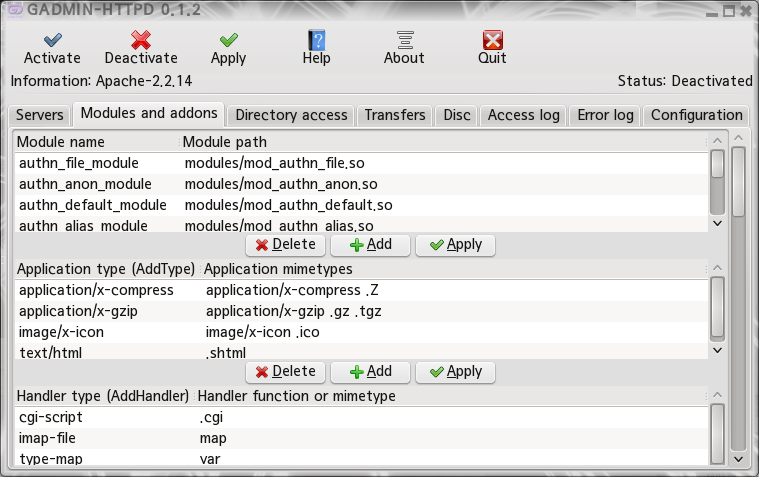View the Access log tab
The width and height of the screenshot is (759, 477).
[x=523, y=115]
